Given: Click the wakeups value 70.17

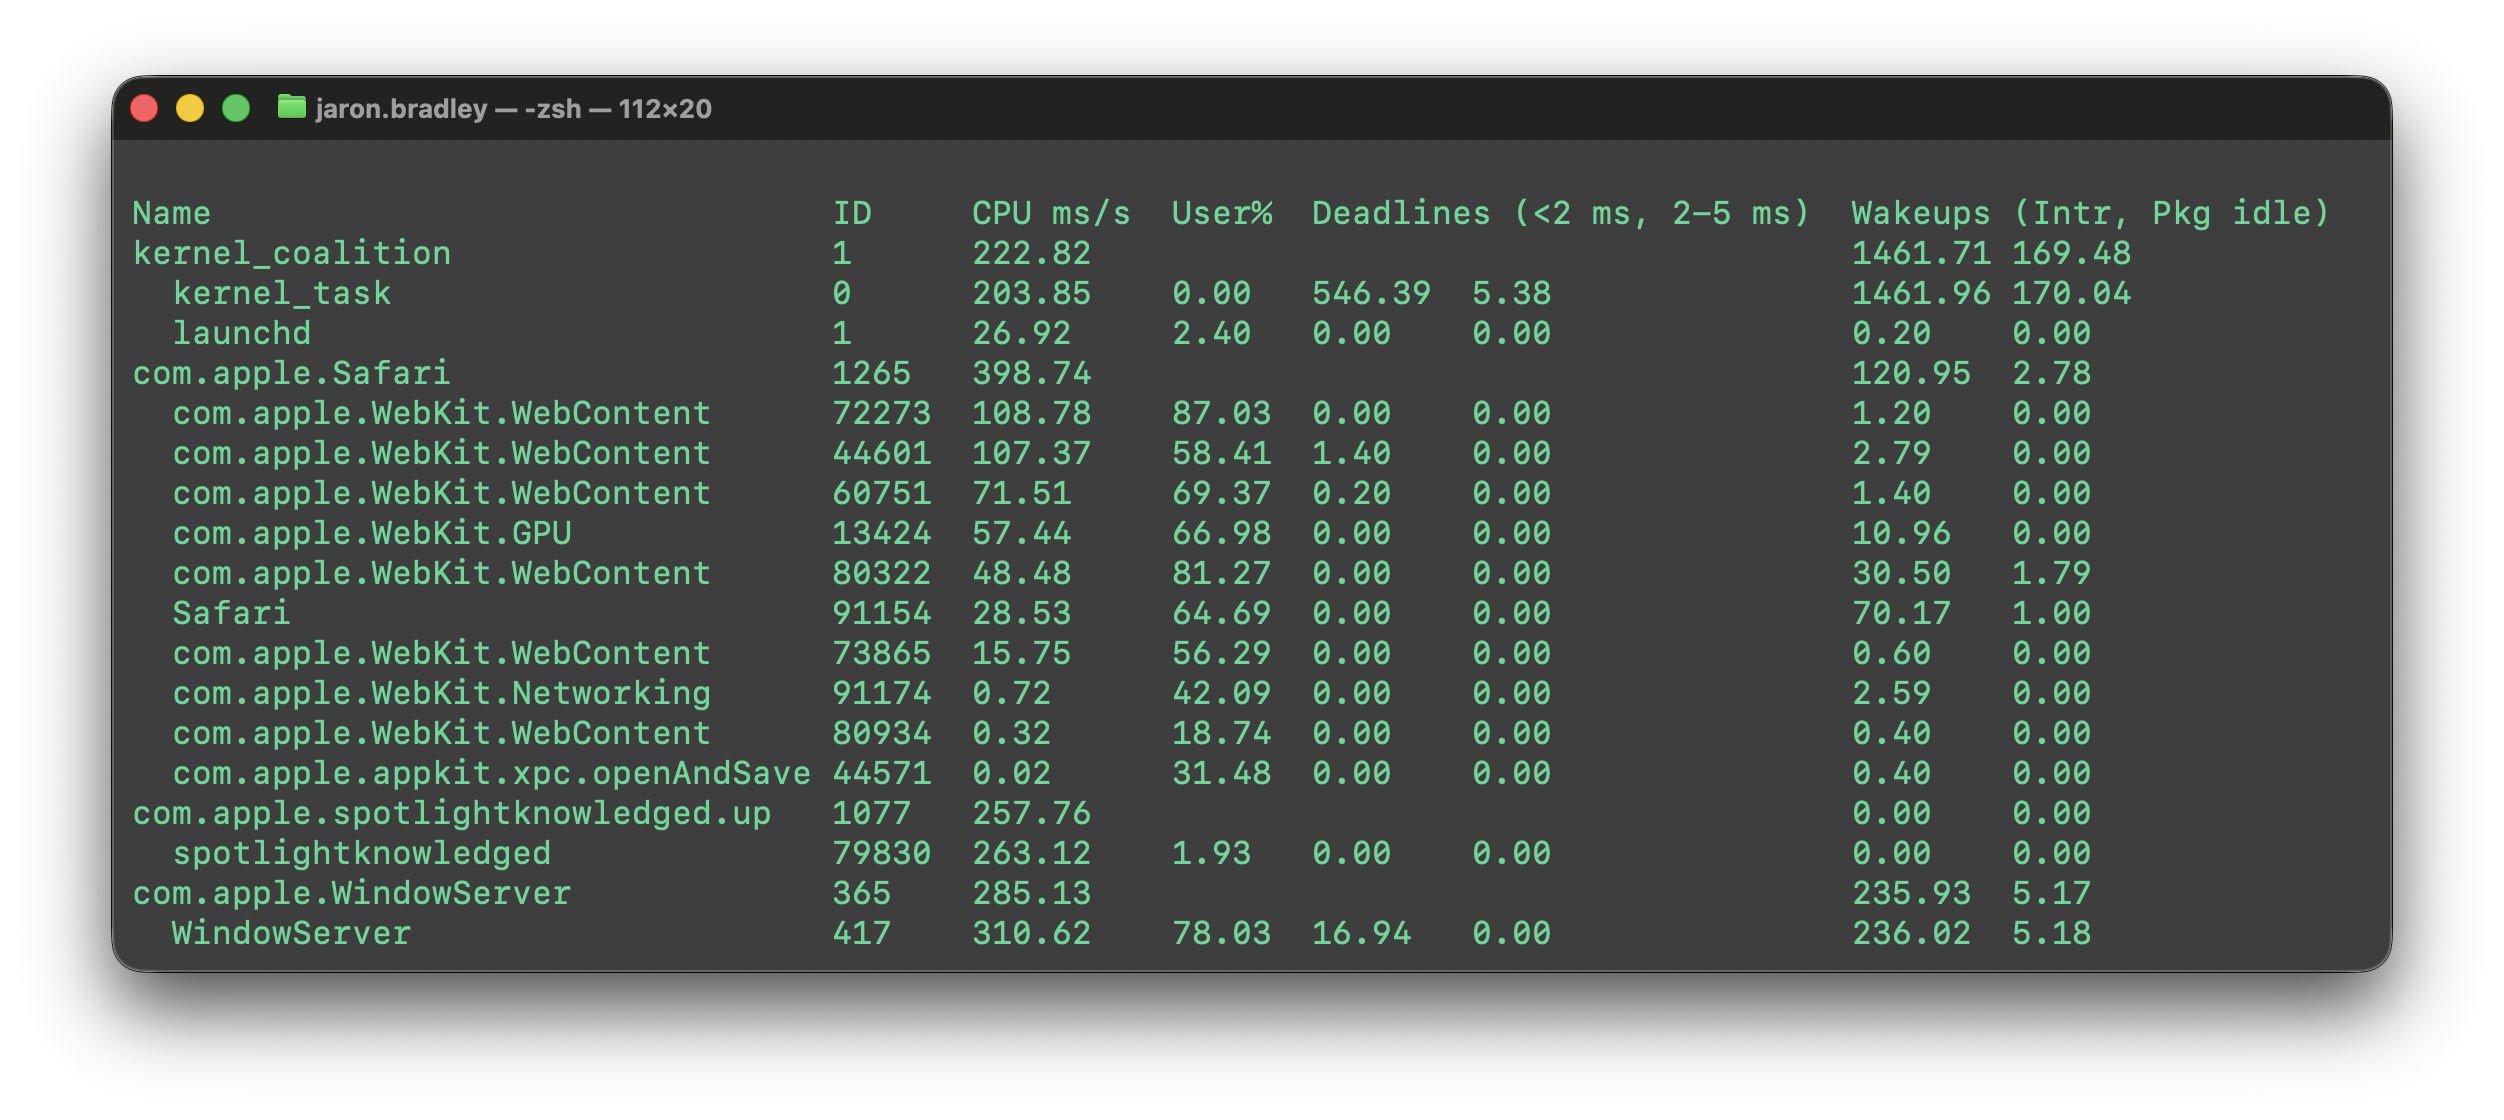Looking at the screenshot, I should [1901, 613].
